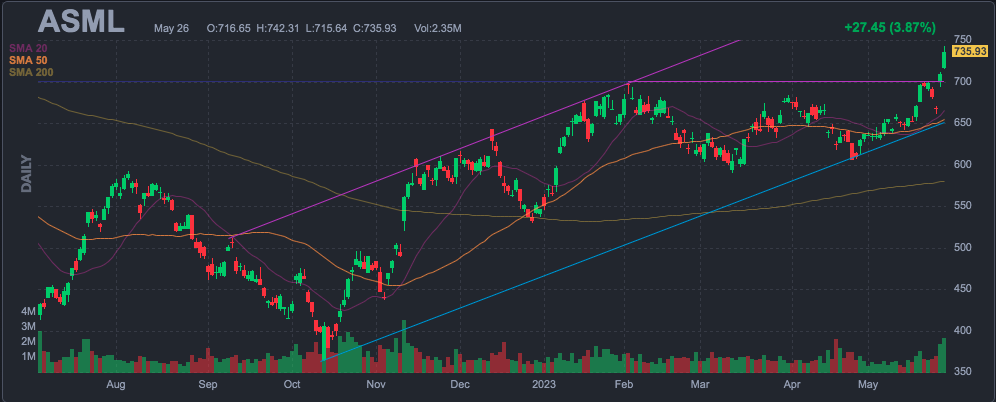Click the DAILY timeframe label
This screenshot has width=996, height=402.
27,173
